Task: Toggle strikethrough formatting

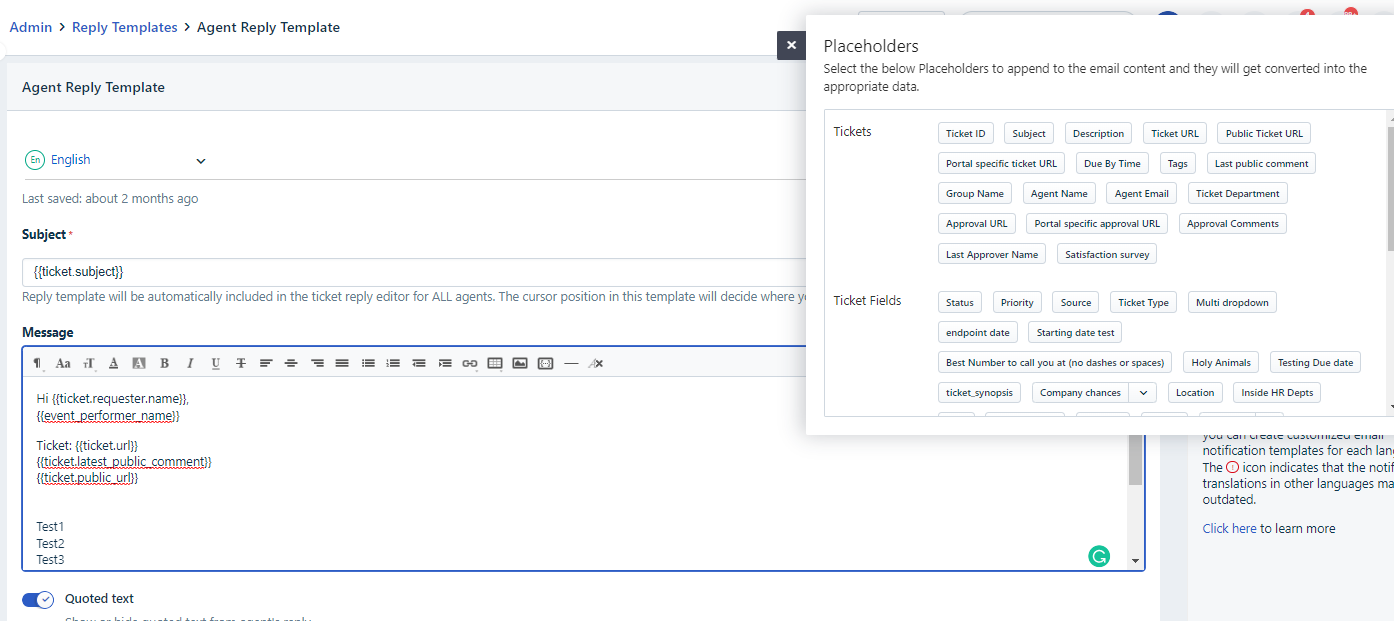Action: [x=241, y=363]
